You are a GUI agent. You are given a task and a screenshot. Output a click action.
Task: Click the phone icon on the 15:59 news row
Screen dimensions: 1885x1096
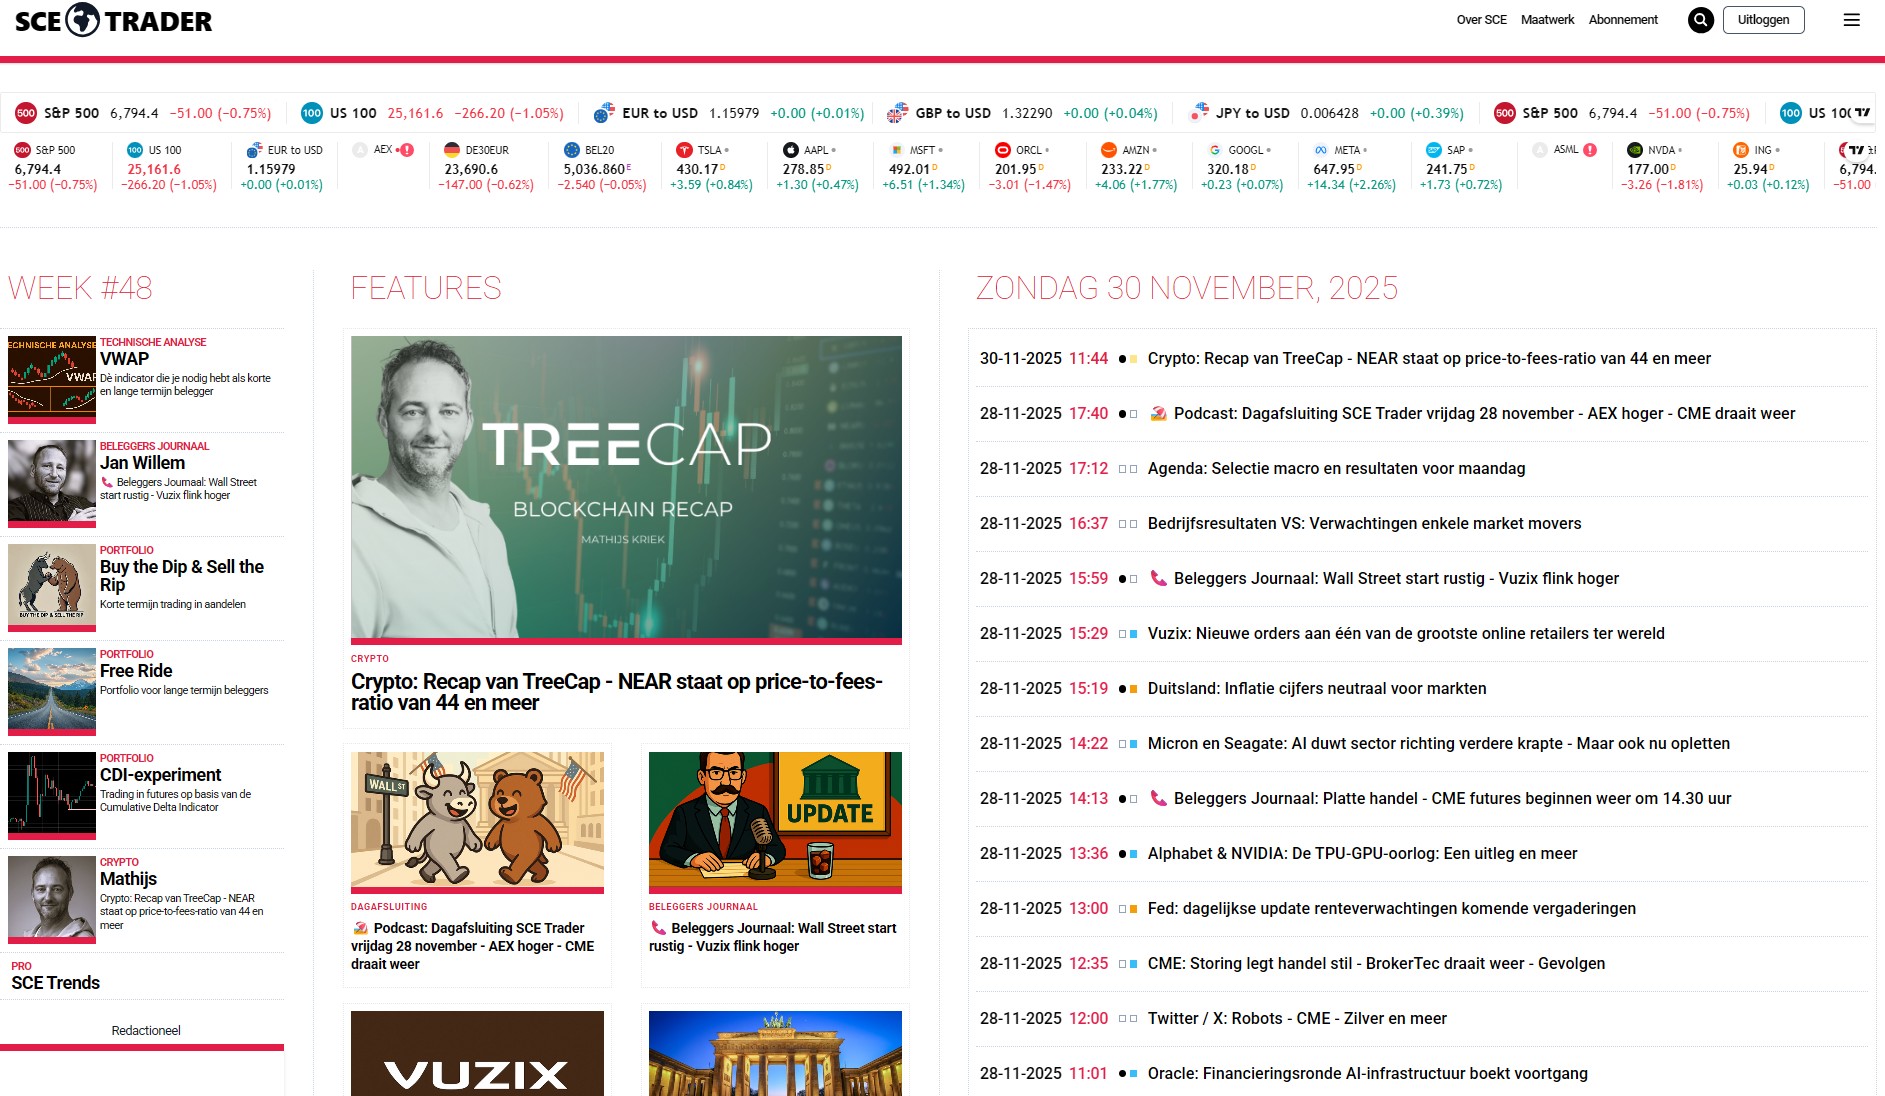[1158, 578]
